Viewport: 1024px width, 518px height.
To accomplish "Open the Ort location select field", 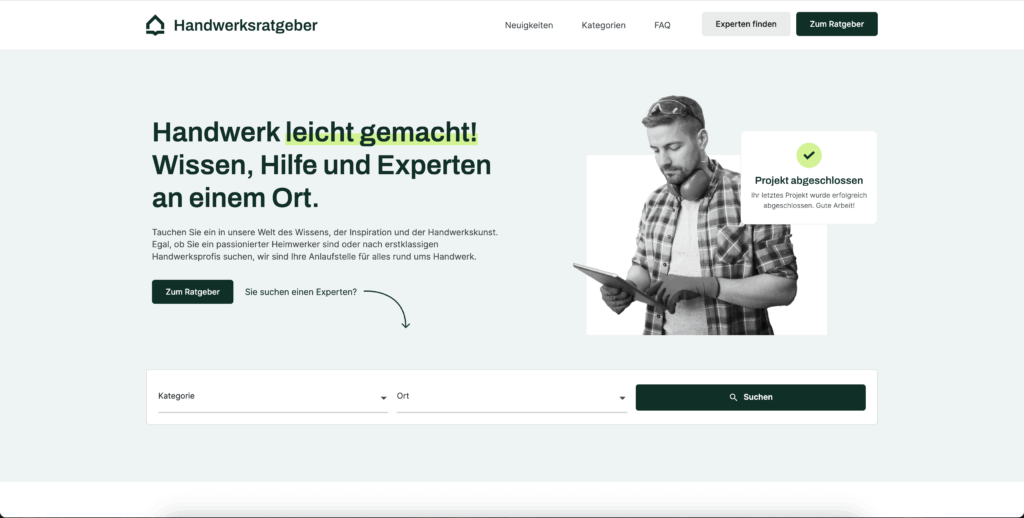I will click(x=505, y=396).
